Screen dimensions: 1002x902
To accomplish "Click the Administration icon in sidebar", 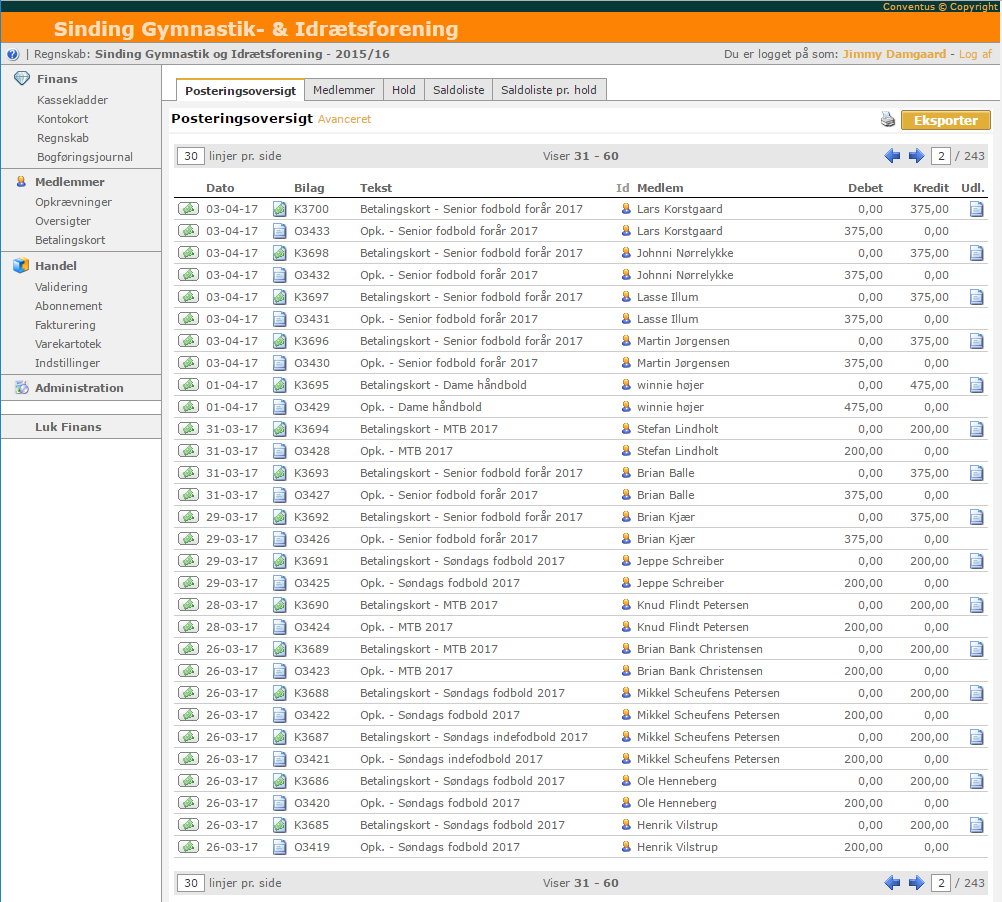I will (x=22, y=388).
